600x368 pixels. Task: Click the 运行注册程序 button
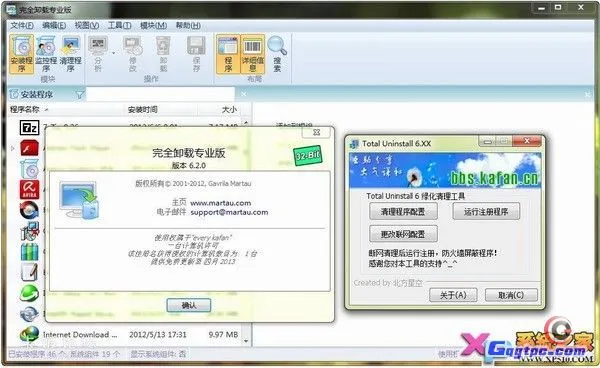coord(486,212)
